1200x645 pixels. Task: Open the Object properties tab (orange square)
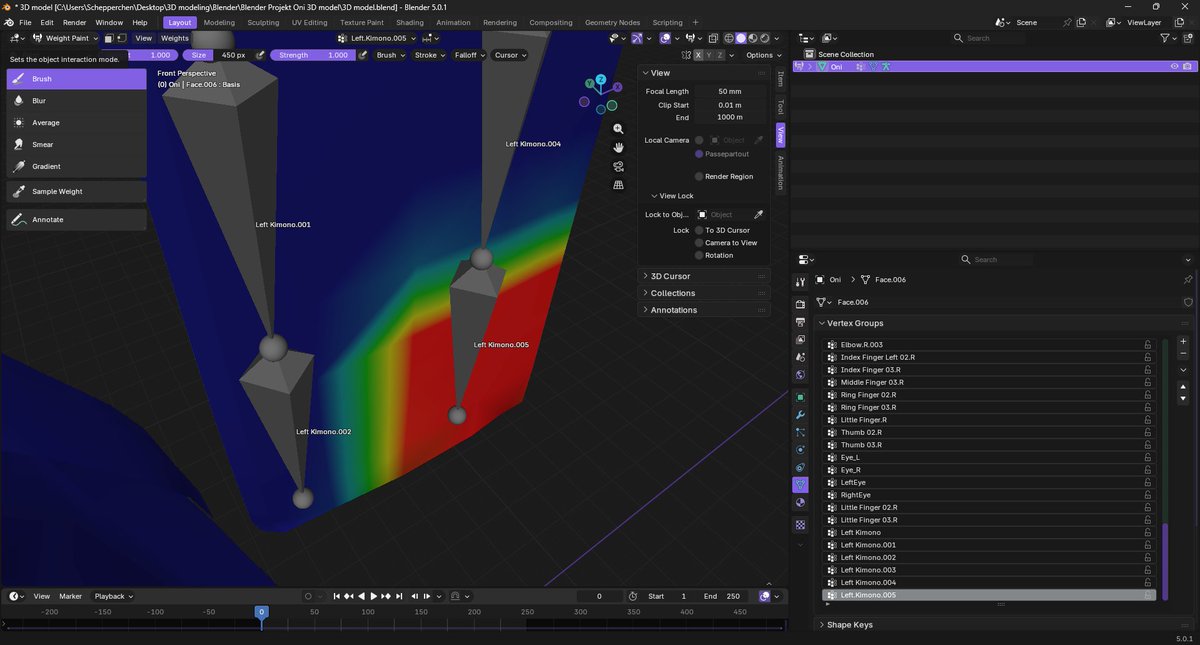[x=800, y=397]
